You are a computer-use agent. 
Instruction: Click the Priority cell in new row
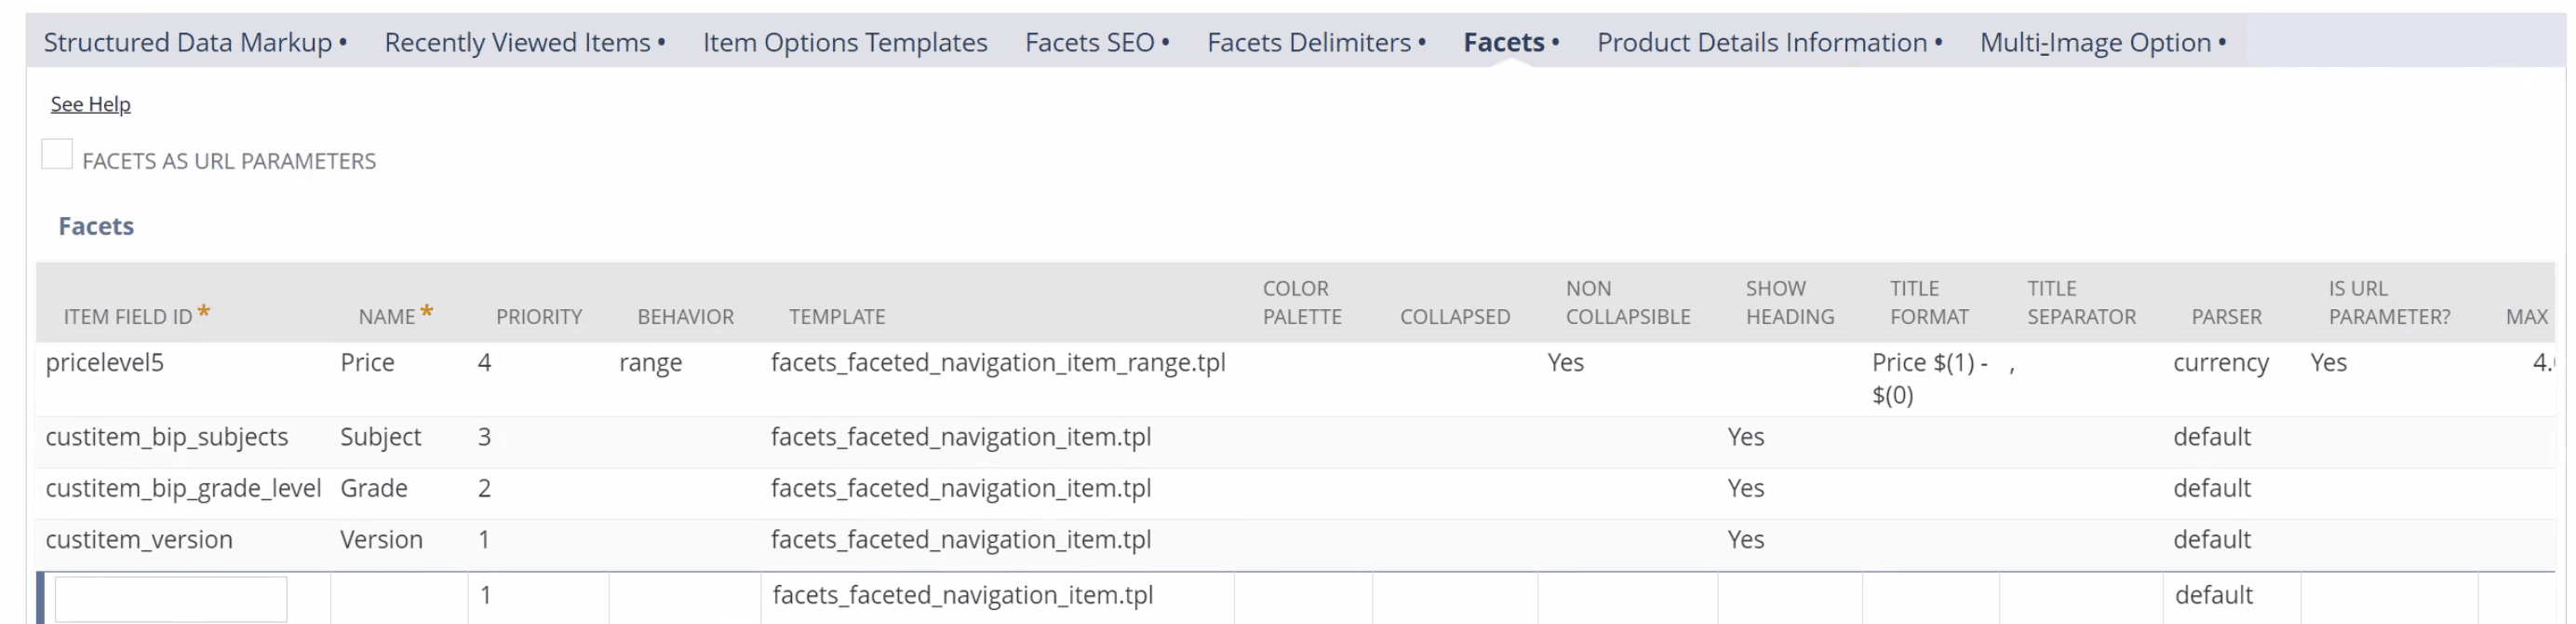538,598
